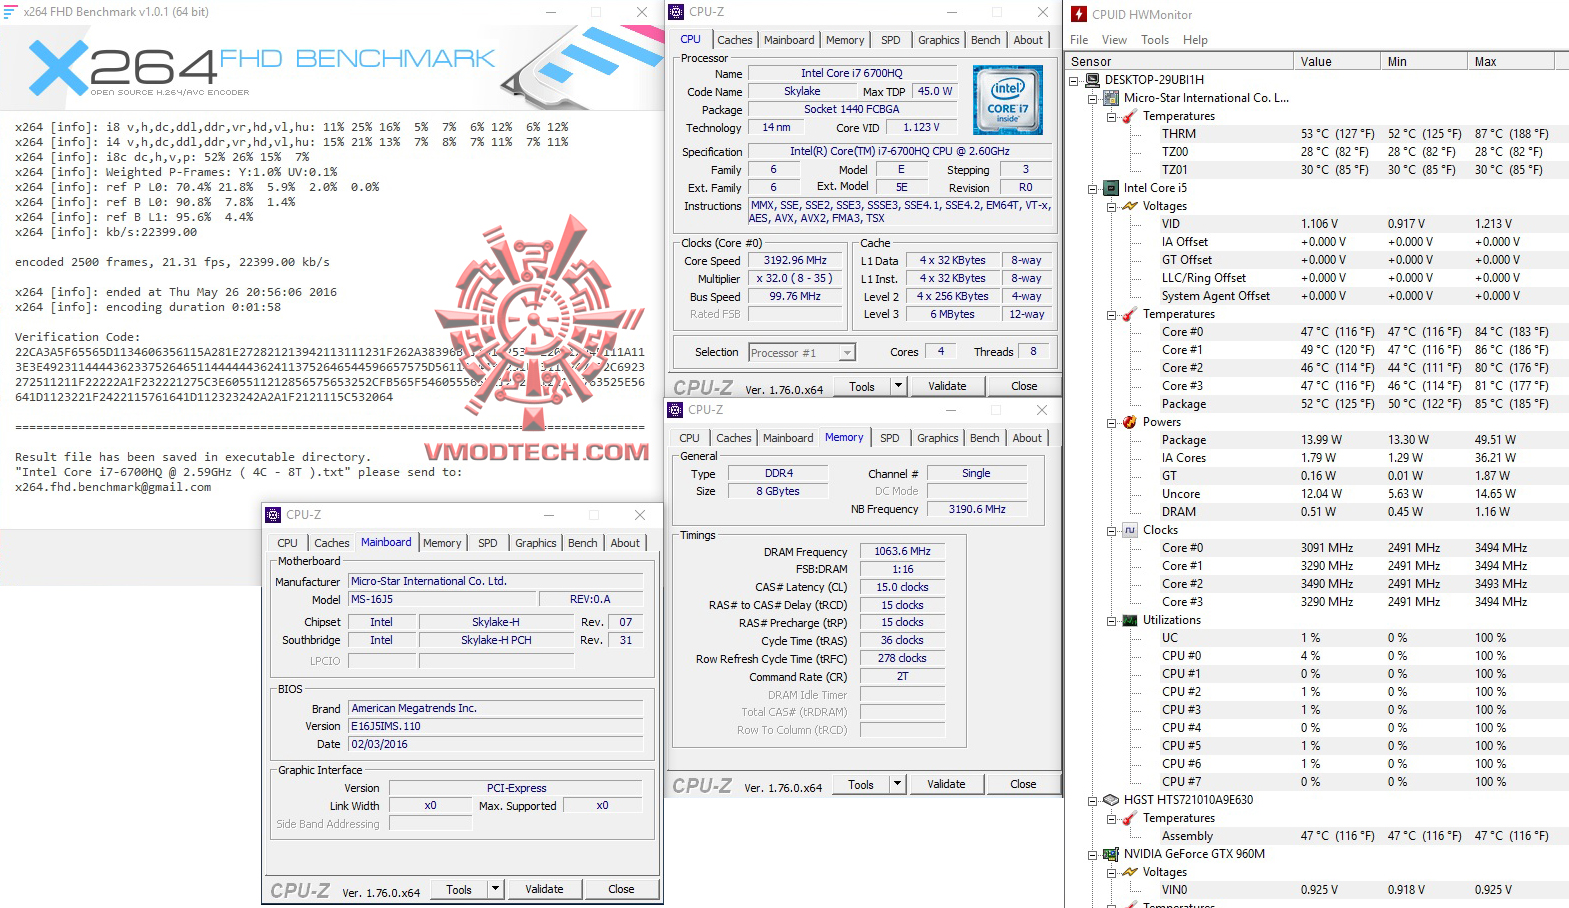Image resolution: width=1569 pixels, height=908 pixels.
Task: Click Close button in CPU-Z Mainboard window
Action: pos(621,889)
